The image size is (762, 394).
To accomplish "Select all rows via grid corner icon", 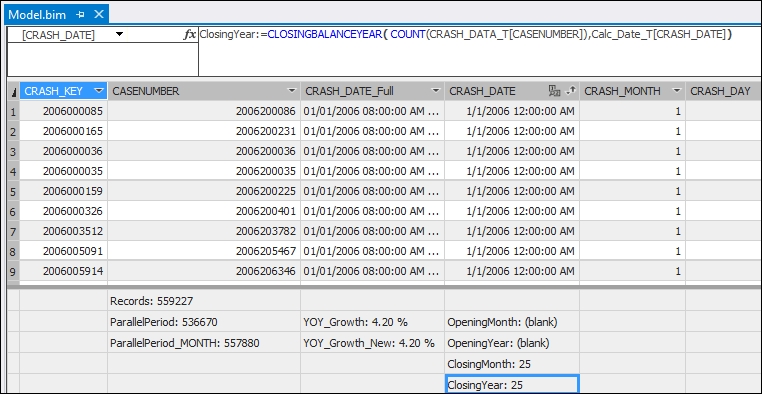I will point(13,91).
